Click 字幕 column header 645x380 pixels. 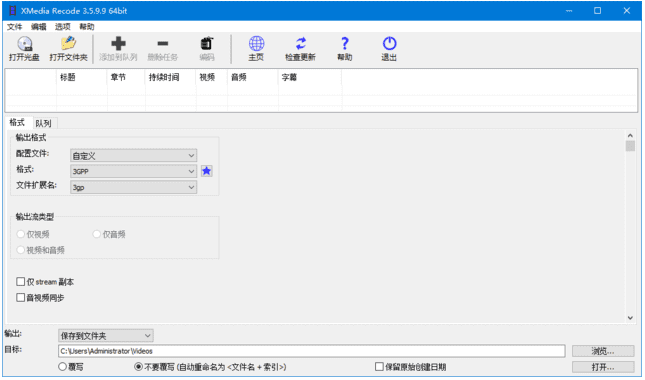click(310, 77)
